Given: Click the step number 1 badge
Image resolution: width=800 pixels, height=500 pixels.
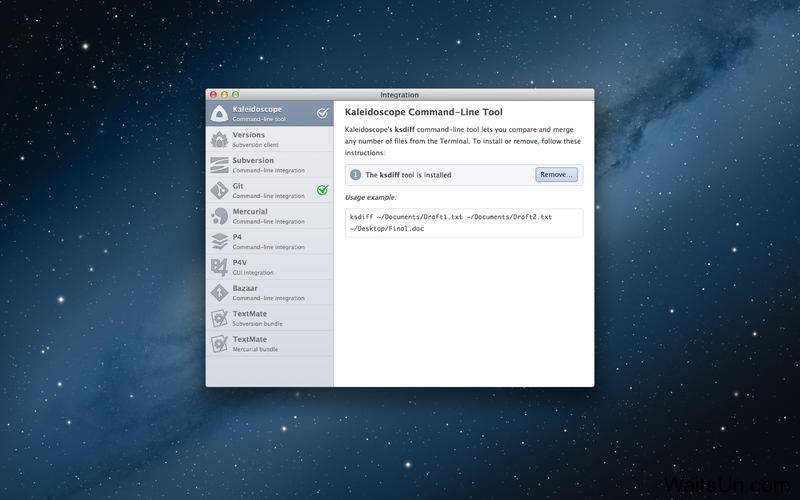Looking at the screenshot, I should (x=355, y=175).
